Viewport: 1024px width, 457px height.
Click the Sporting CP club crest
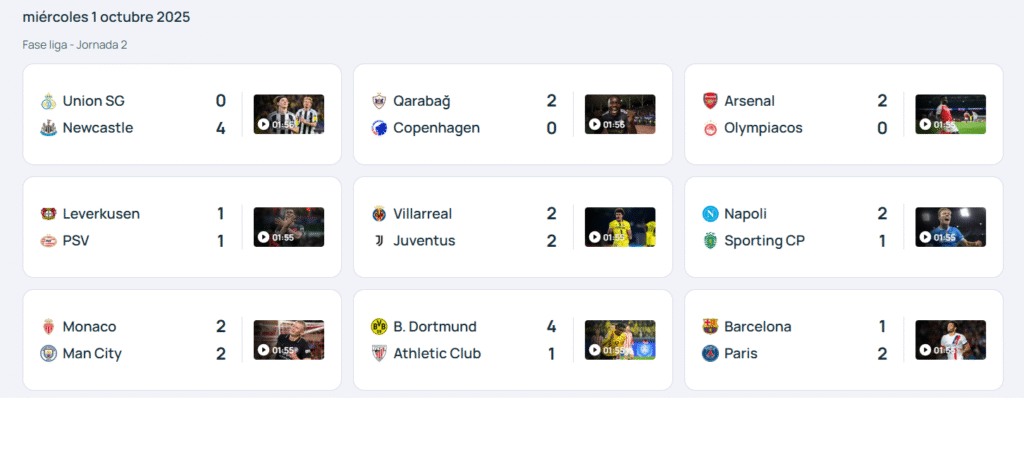point(710,241)
